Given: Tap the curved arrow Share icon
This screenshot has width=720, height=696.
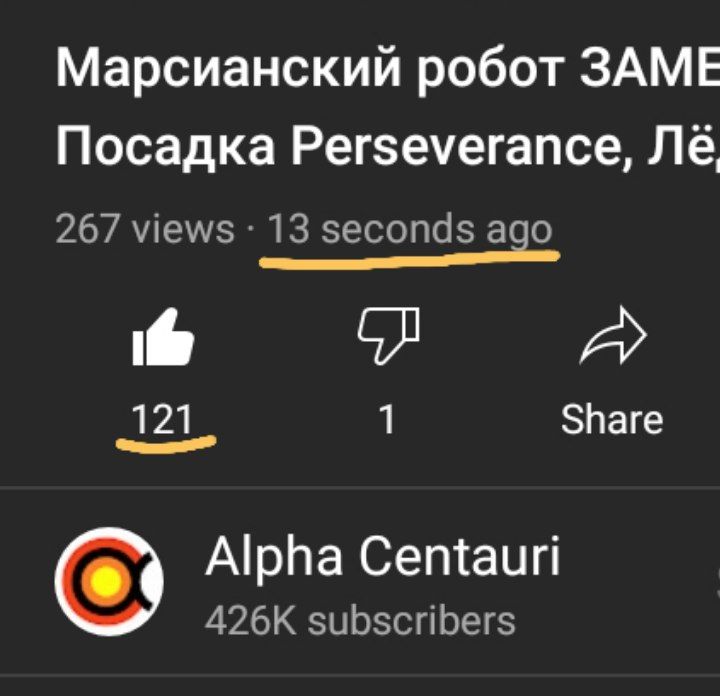Looking at the screenshot, I should pyautogui.click(x=613, y=335).
